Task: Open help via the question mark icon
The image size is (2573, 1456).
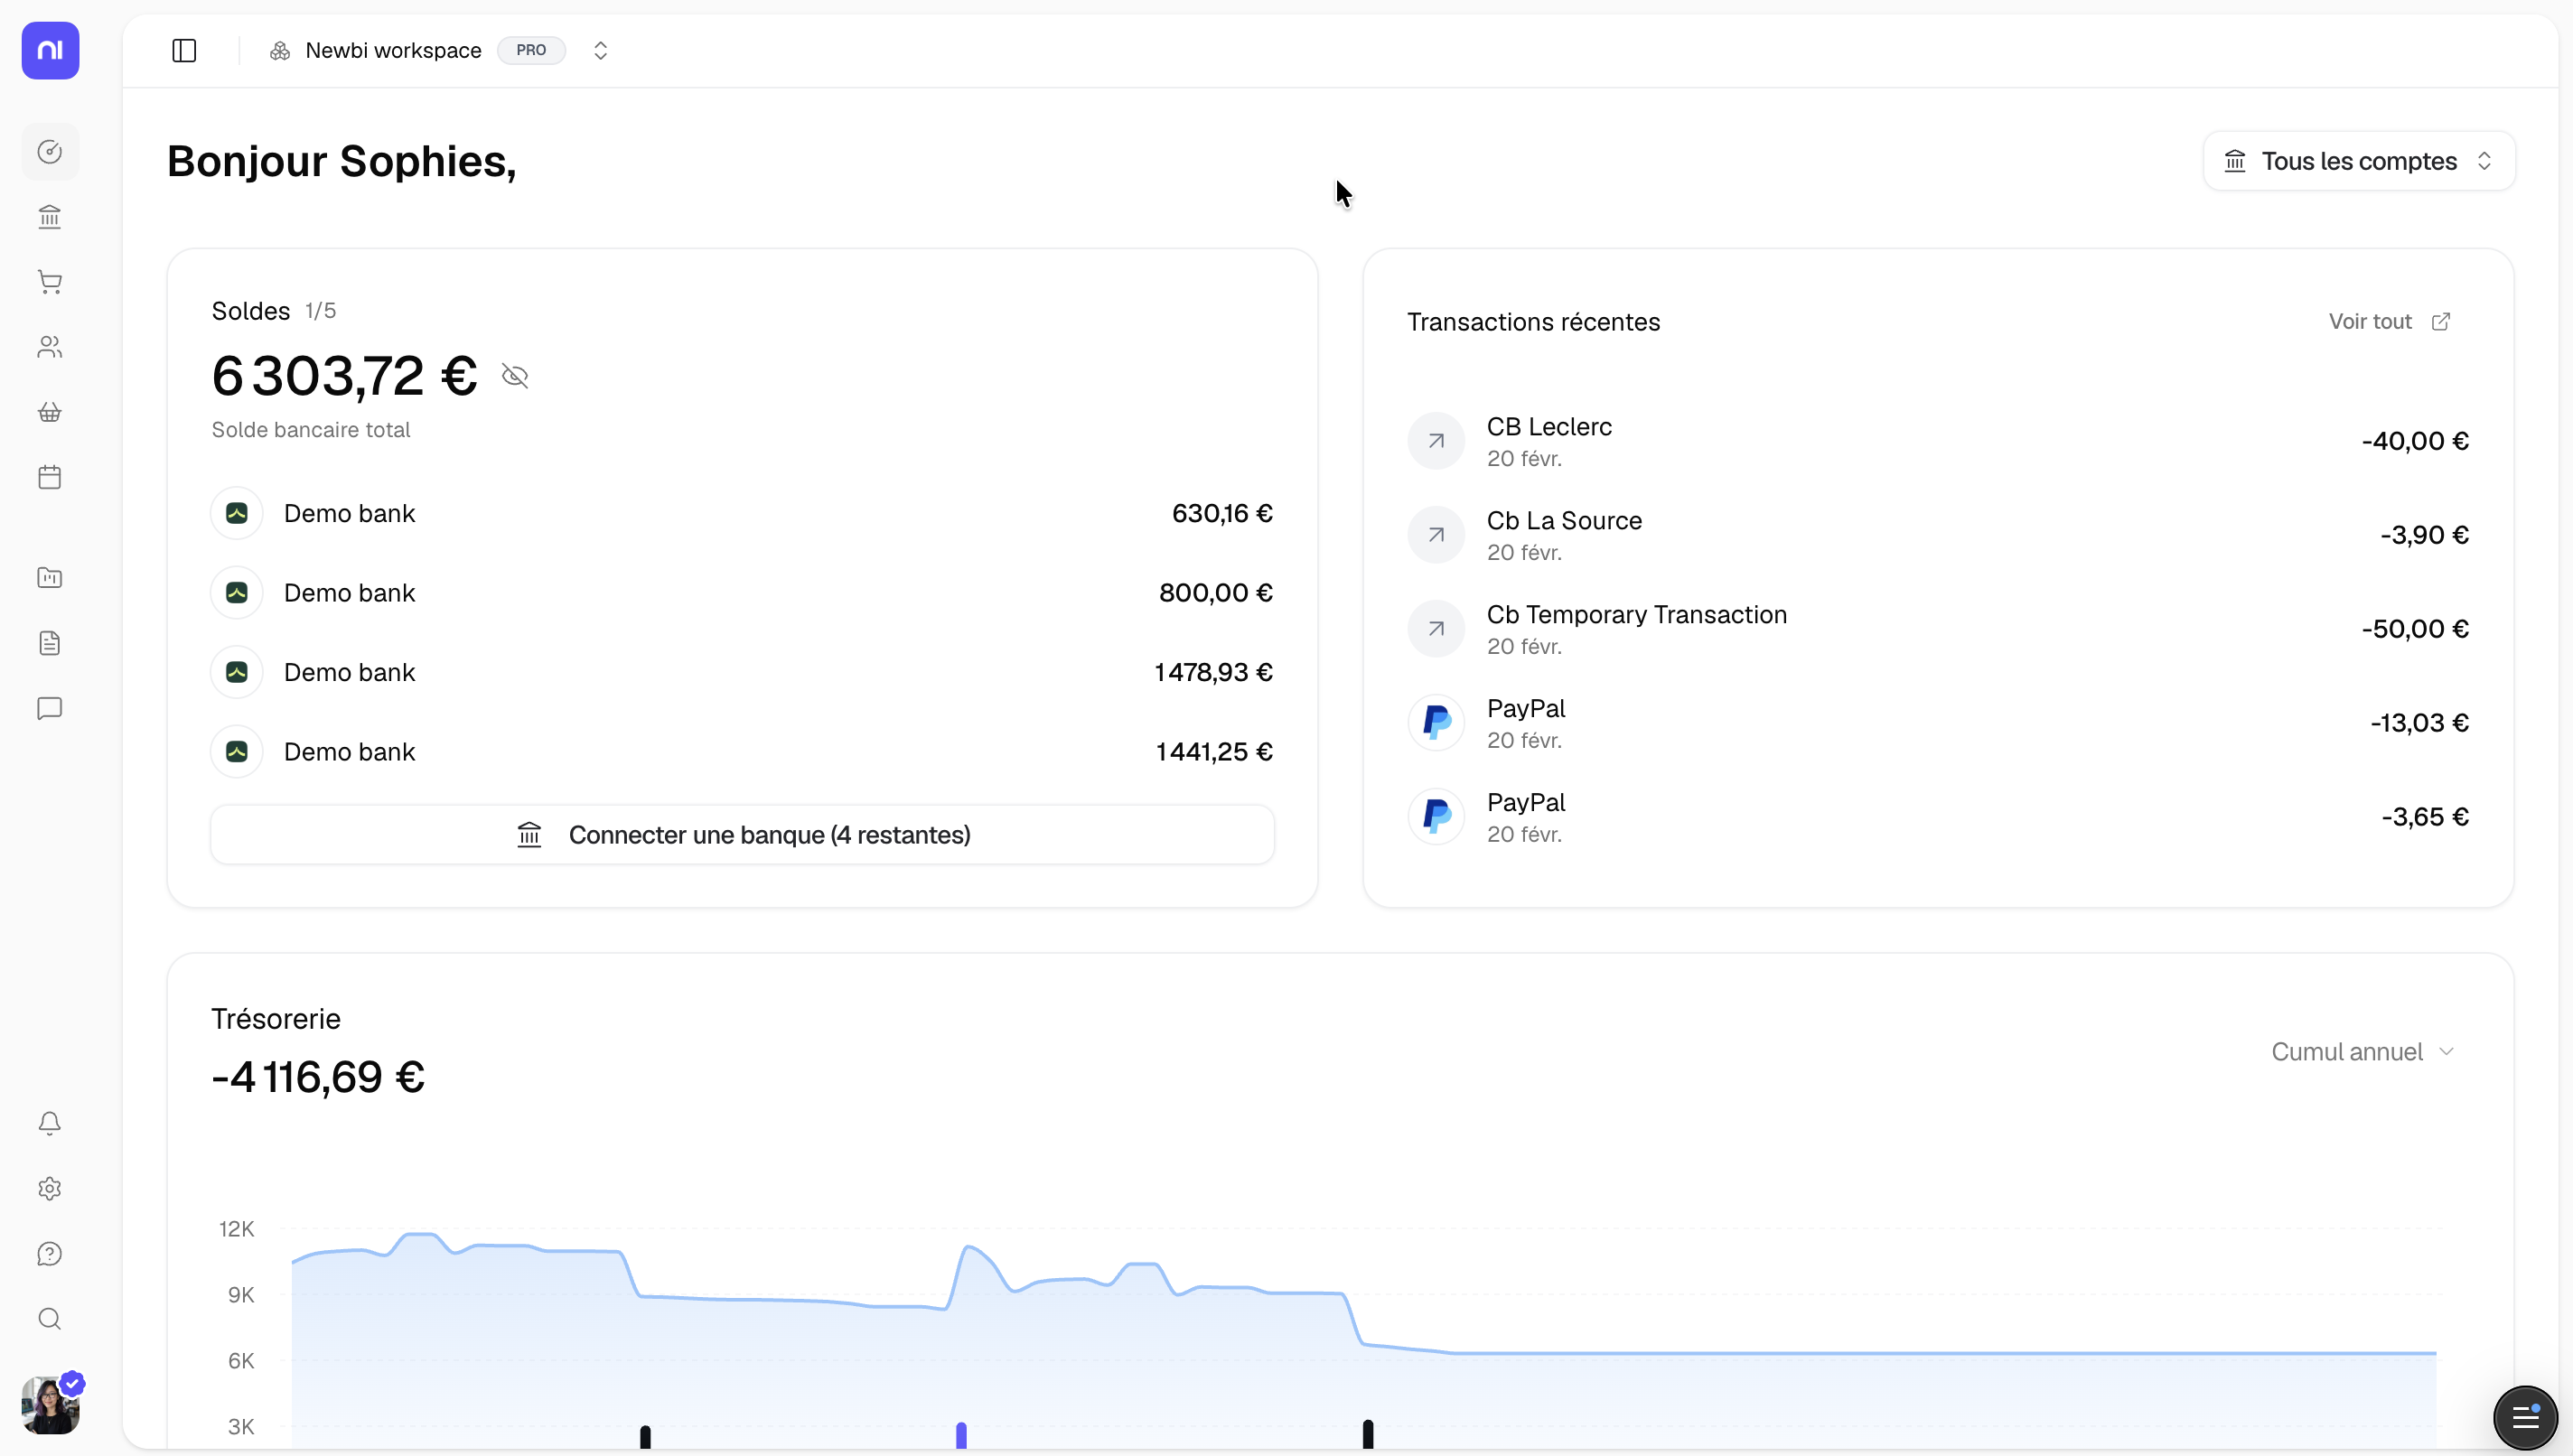Action: click(x=50, y=1253)
